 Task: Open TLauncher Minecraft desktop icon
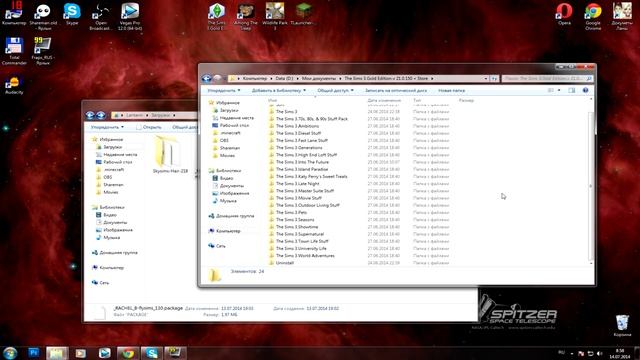[302, 15]
